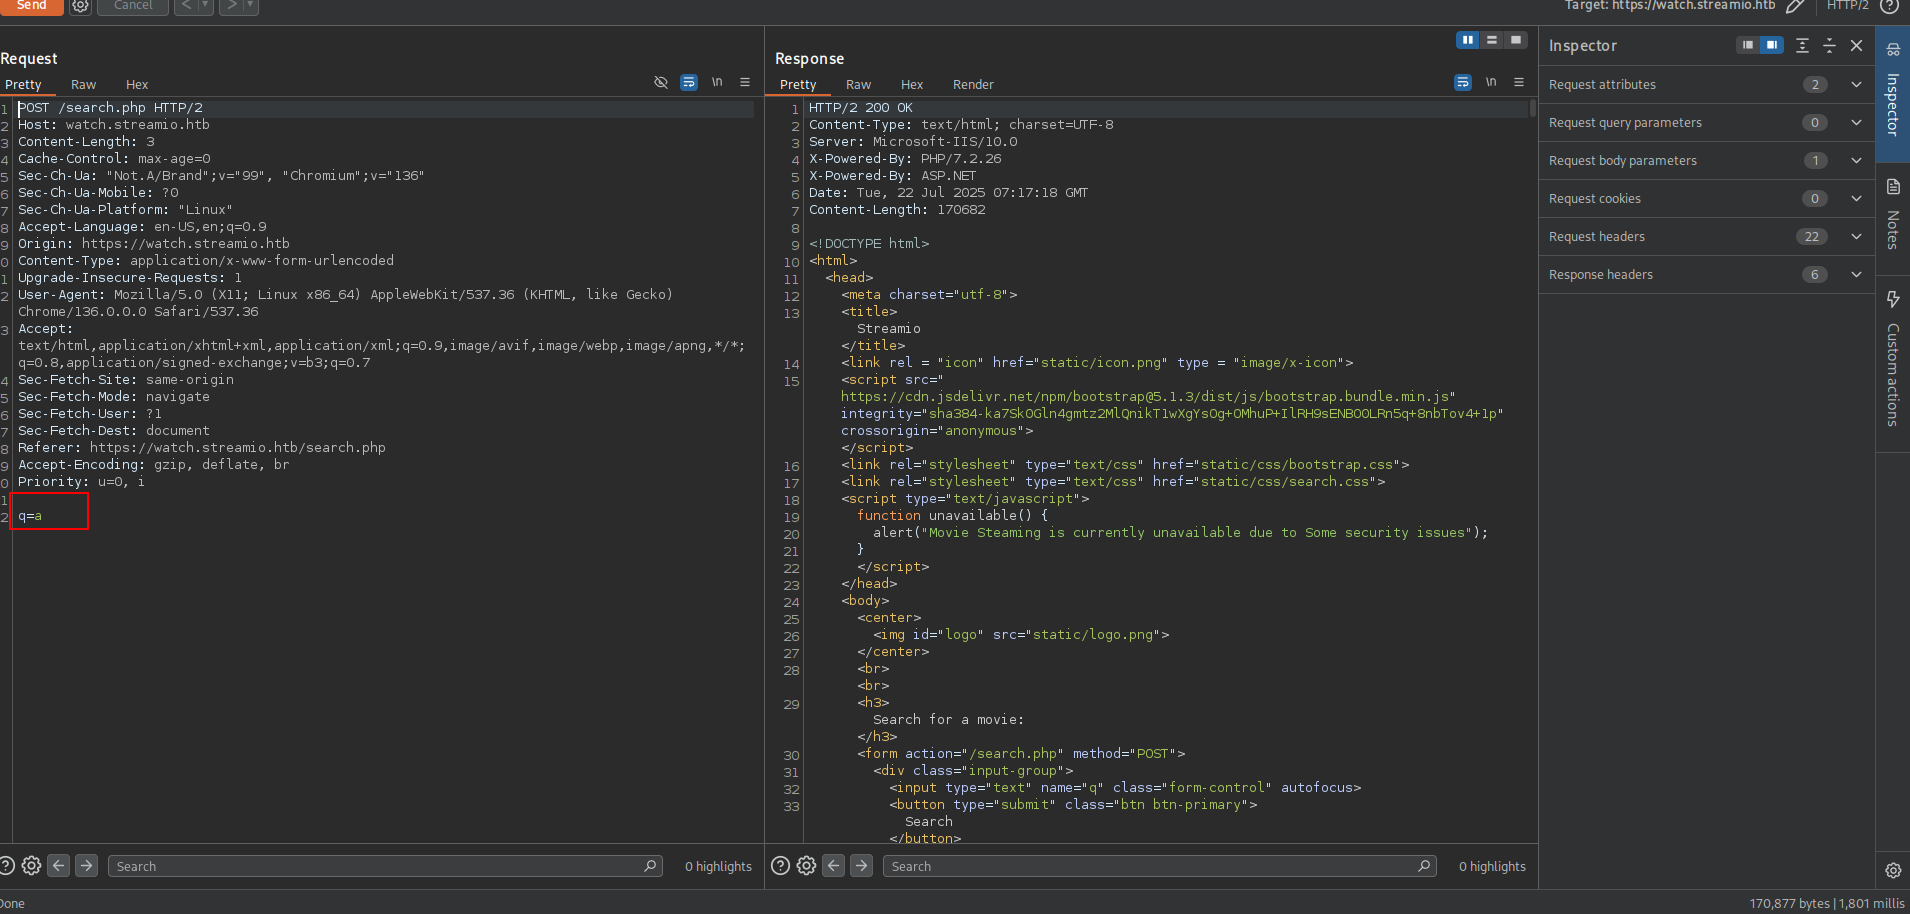Viewport: 1910px width, 914px height.
Task: Toggle HTTP/2 protocol indicator
Action: [x=1847, y=6]
